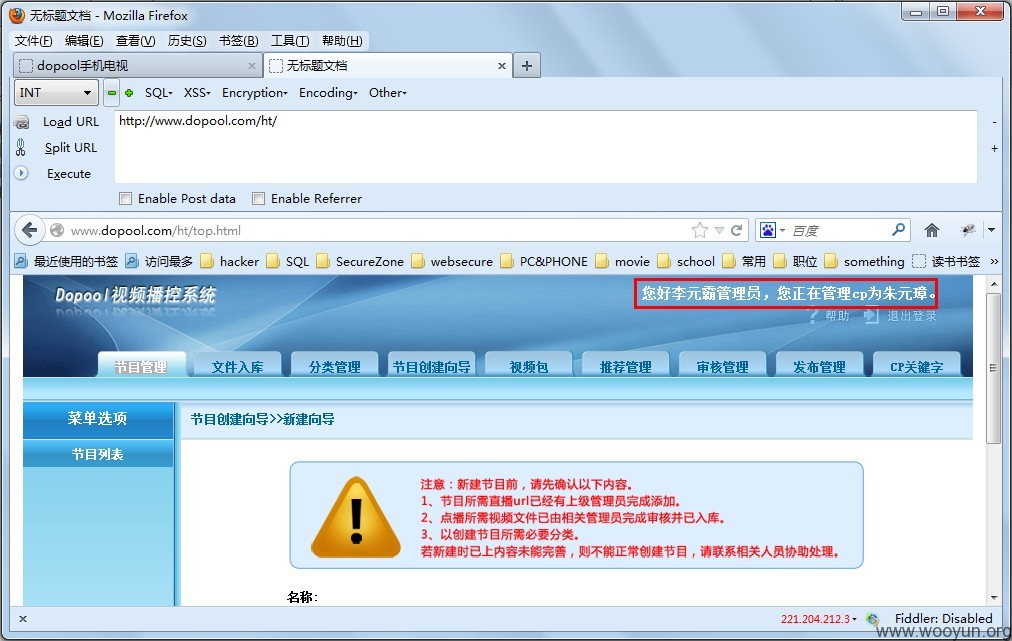Switch to the dopool手机电视 tab
1012x641 pixels.
point(138,66)
